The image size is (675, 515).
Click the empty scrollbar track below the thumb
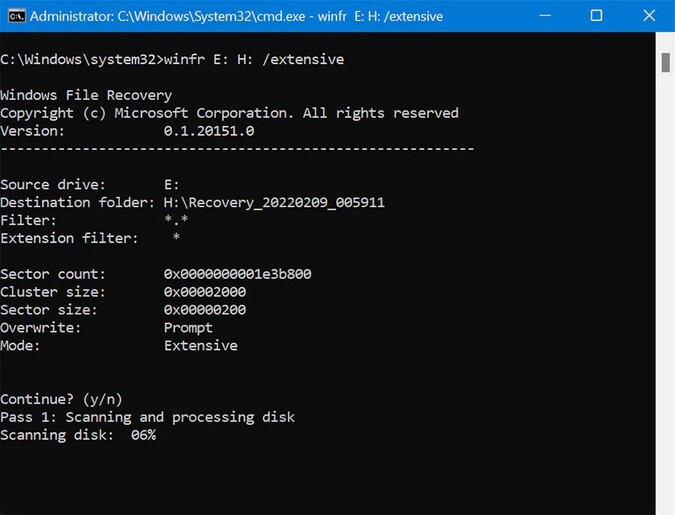coord(665,300)
